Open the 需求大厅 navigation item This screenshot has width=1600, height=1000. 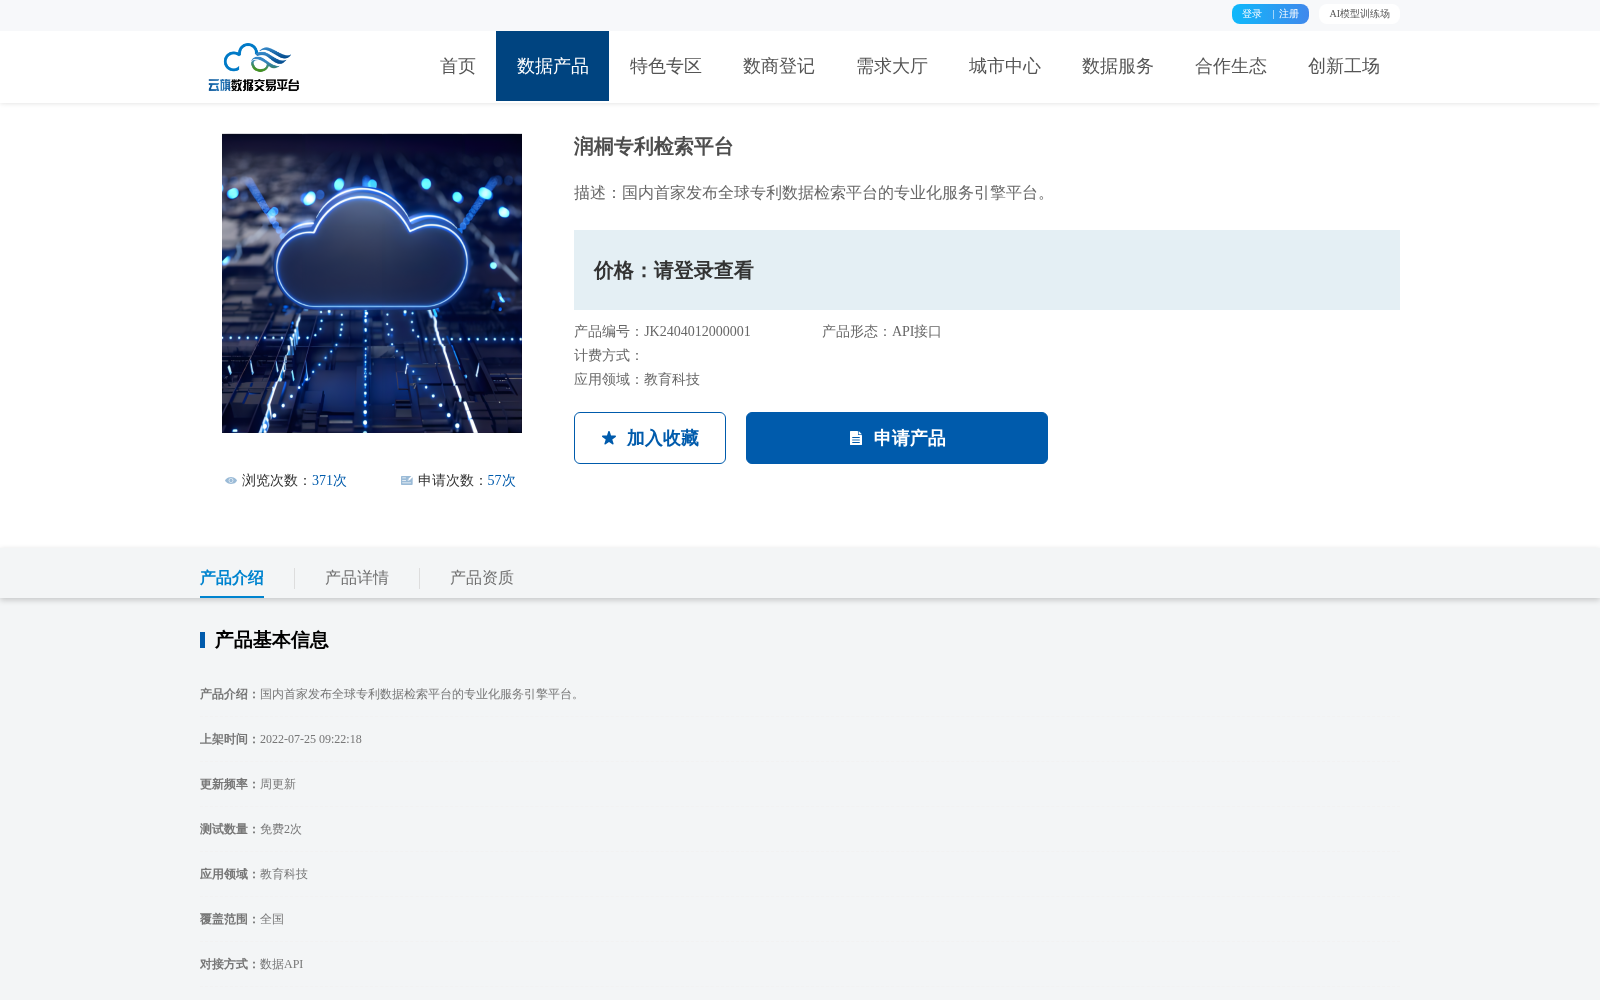[891, 66]
